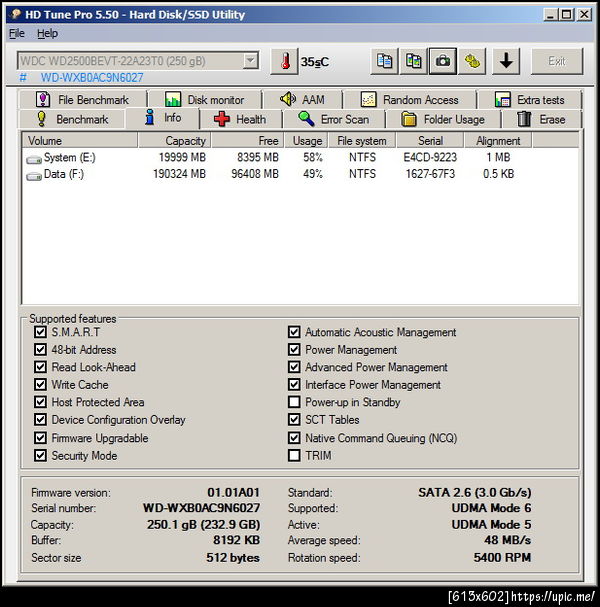This screenshot has width=600, height=607.
Task: Toggle Device Configuration Overlay checkbox
Action: (40, 419)
